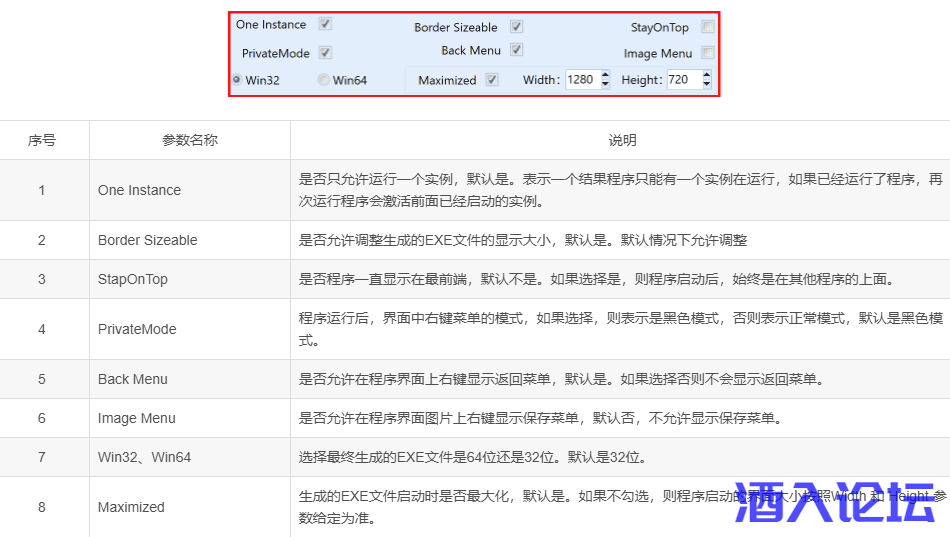Click the Height input field

click(x=683, y=80)
